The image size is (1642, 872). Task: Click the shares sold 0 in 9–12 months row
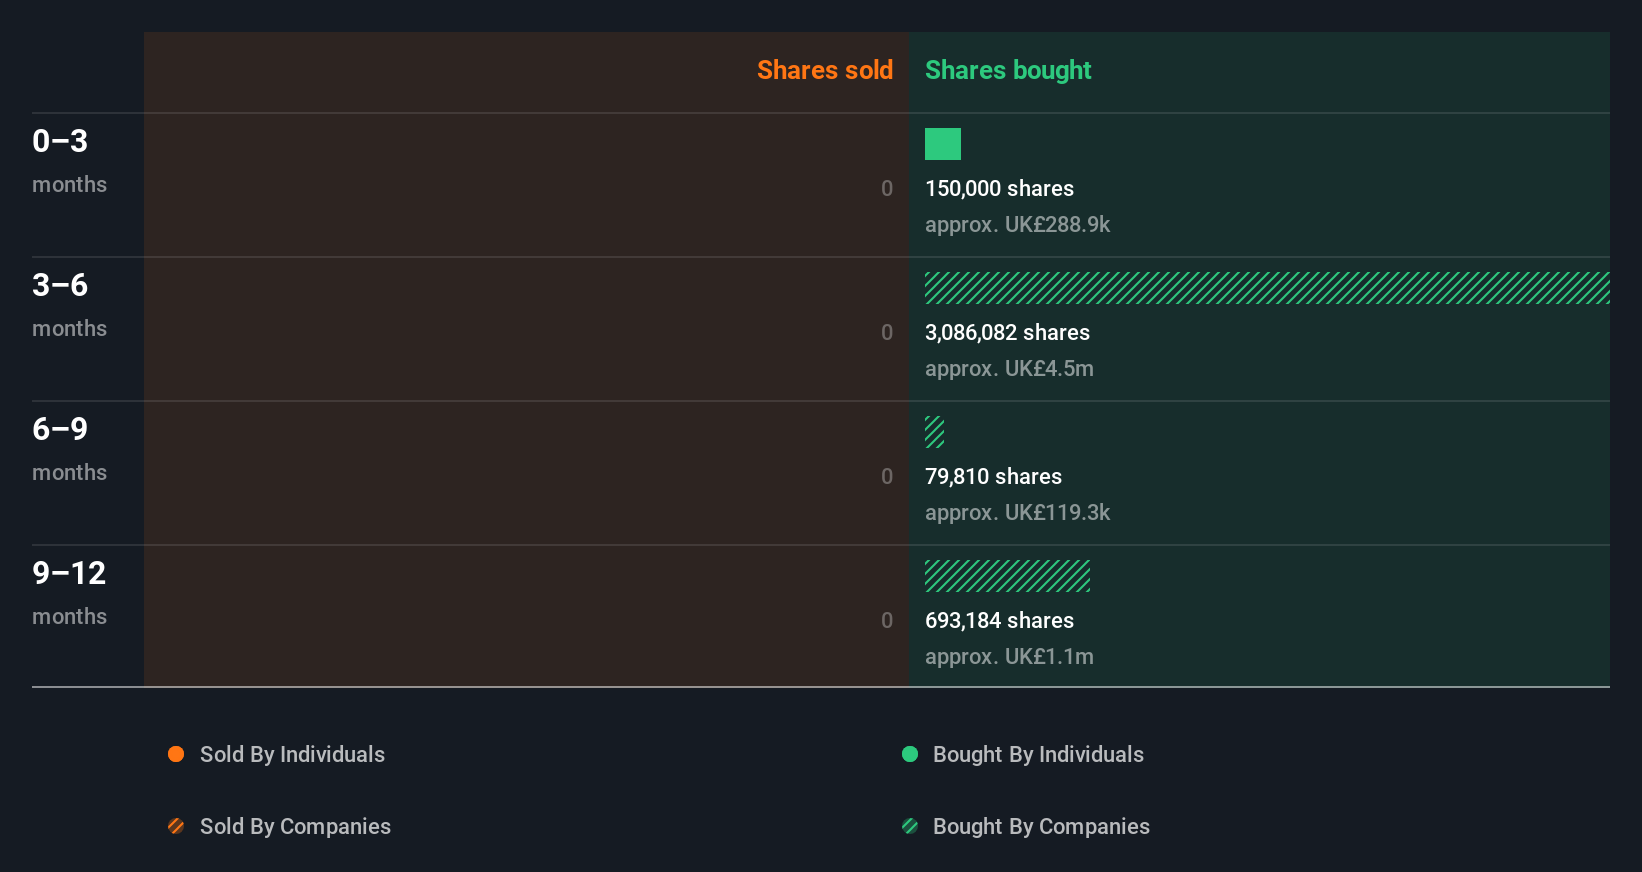tap(887, 620)
